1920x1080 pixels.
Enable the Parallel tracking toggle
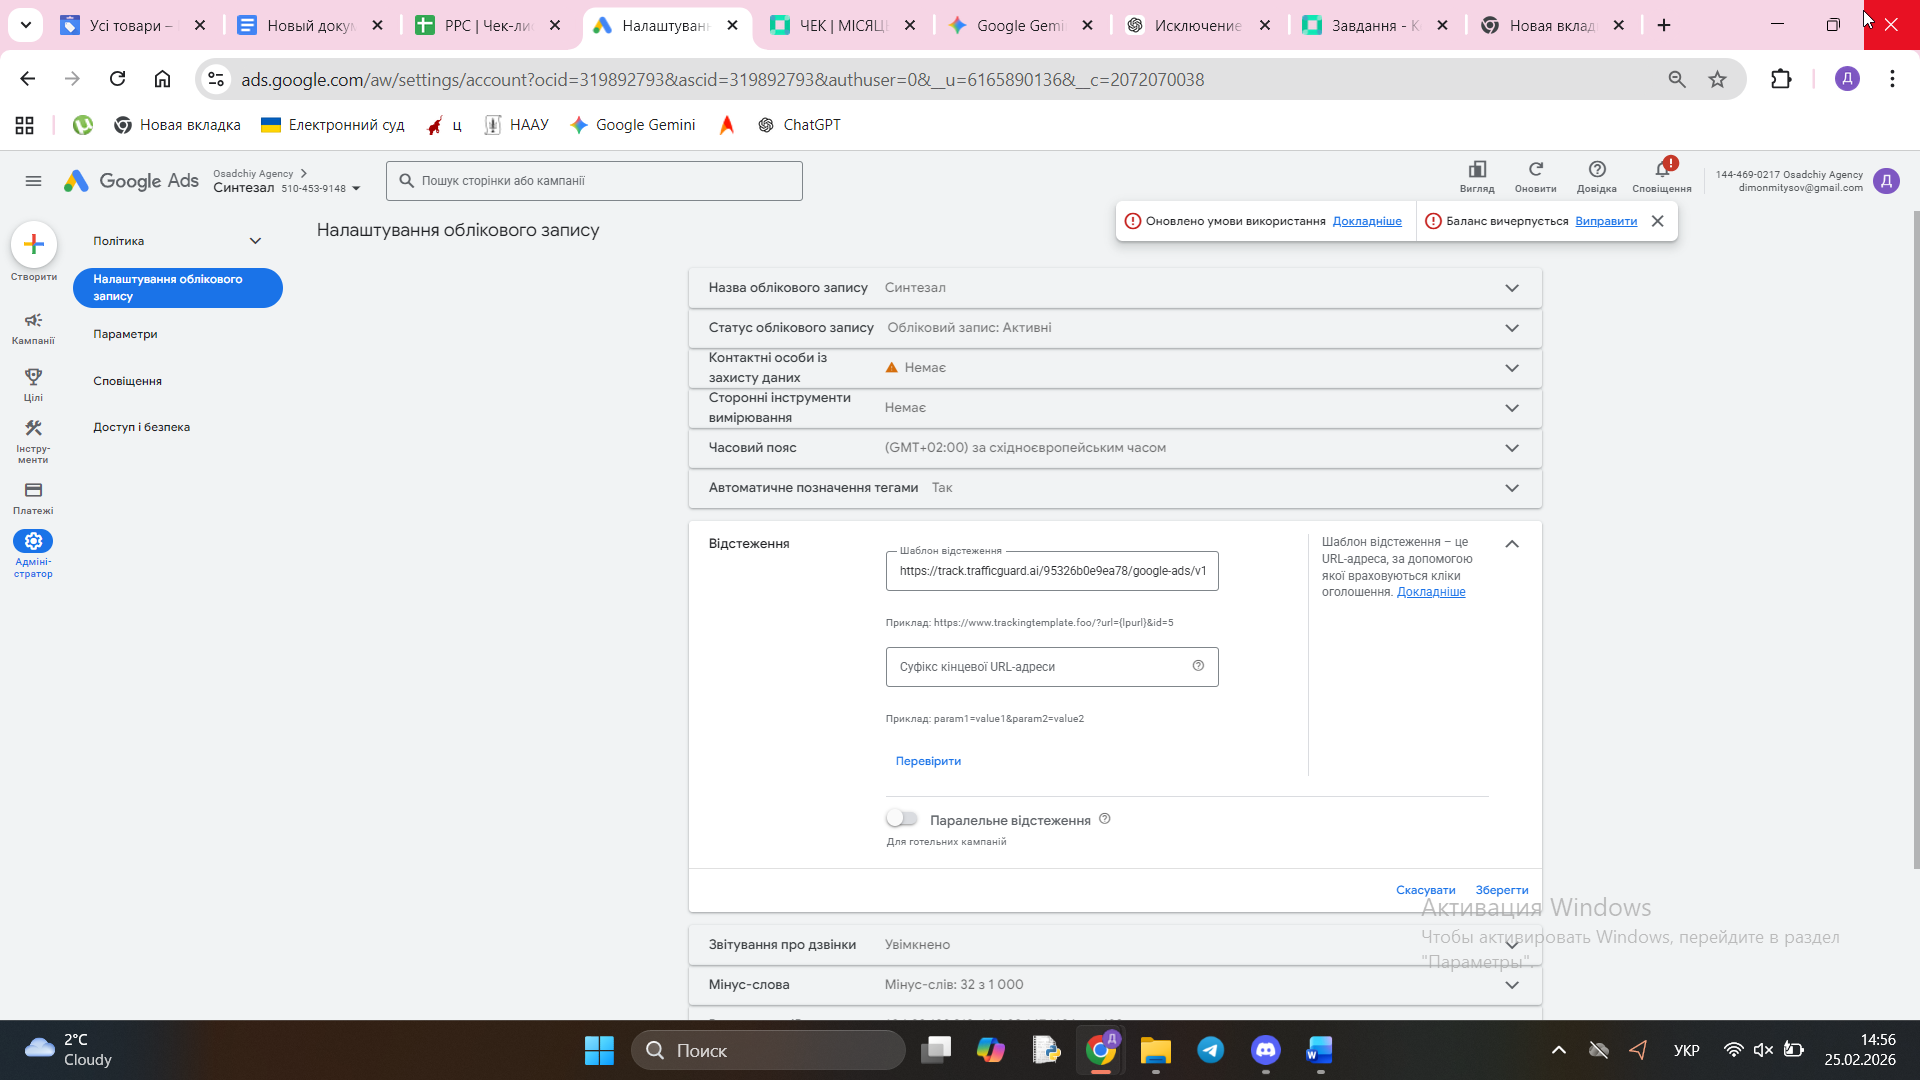pyautogui.click(x=902, y=819)
